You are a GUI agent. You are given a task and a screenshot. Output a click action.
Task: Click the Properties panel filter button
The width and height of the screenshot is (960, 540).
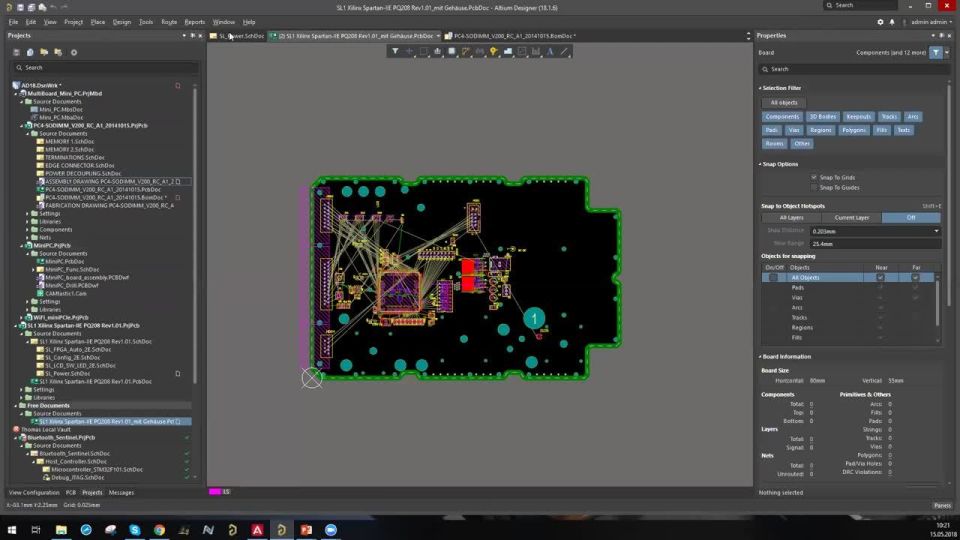coord(936,53)
